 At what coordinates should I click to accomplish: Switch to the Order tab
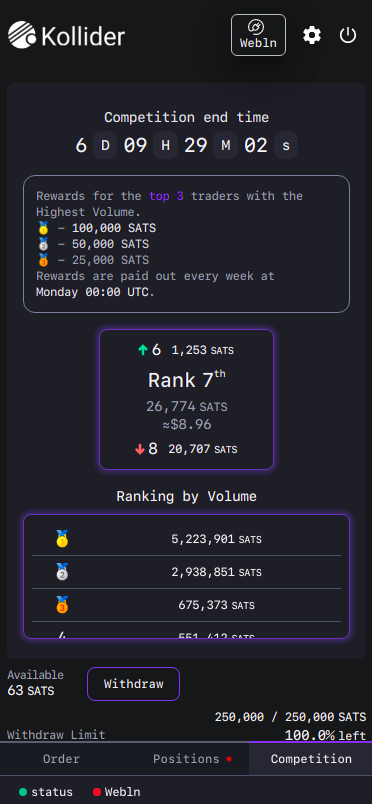[x=62, y=759]
